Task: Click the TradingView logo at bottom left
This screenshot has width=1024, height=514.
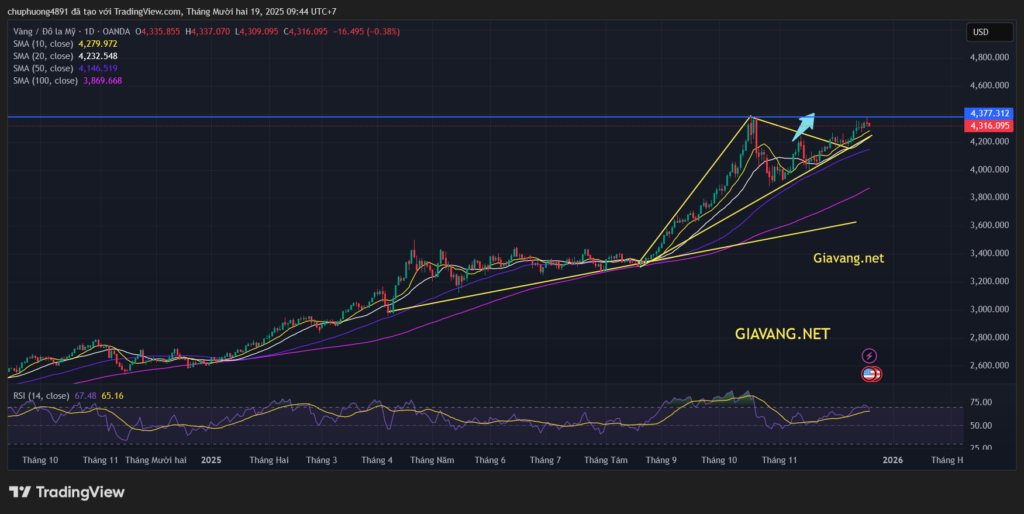Action: tap(67, 492)
